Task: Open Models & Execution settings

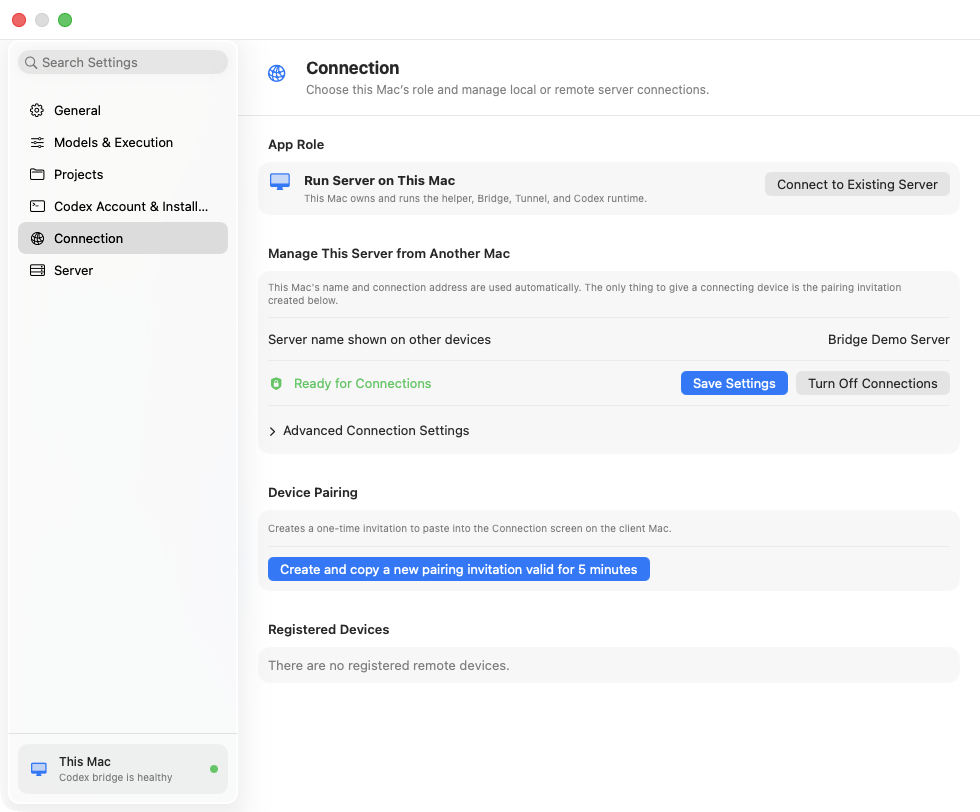Action: (x=122, y=143)
